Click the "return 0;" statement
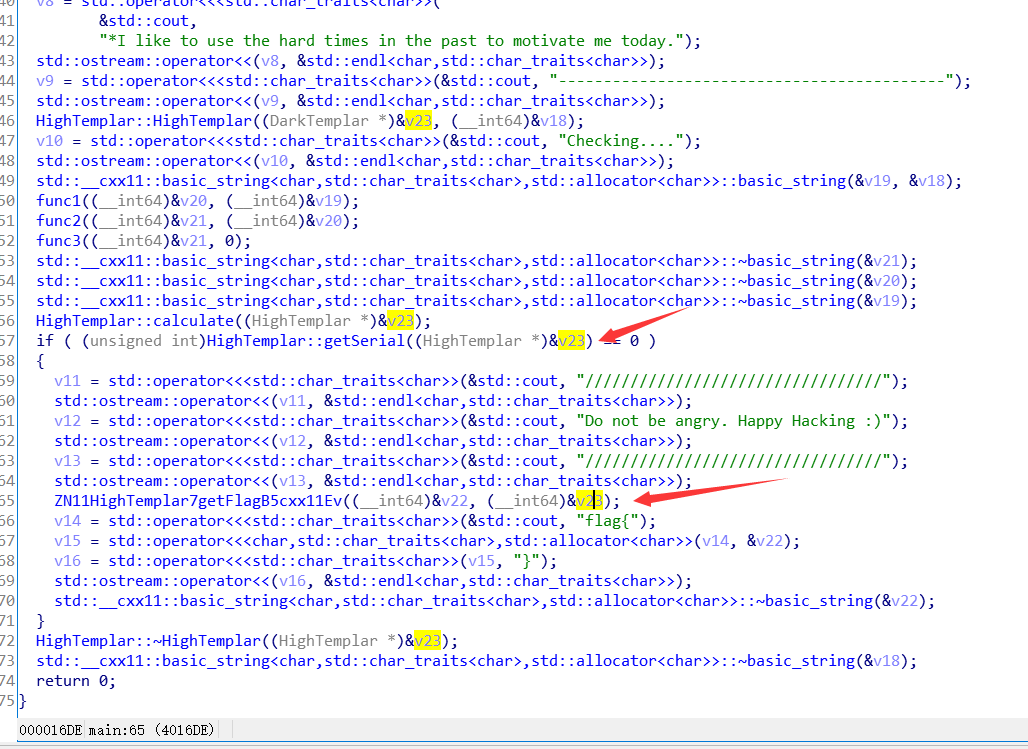The image size is (1028, 749). click(x=76, y=681)
